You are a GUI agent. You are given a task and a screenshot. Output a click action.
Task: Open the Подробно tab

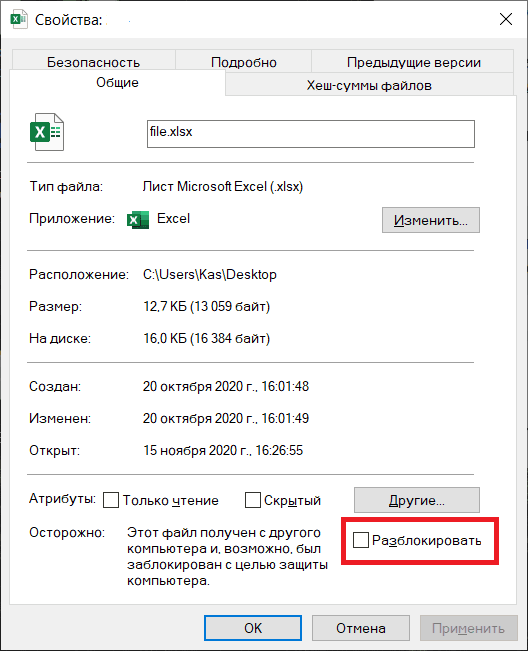(244, 61)
